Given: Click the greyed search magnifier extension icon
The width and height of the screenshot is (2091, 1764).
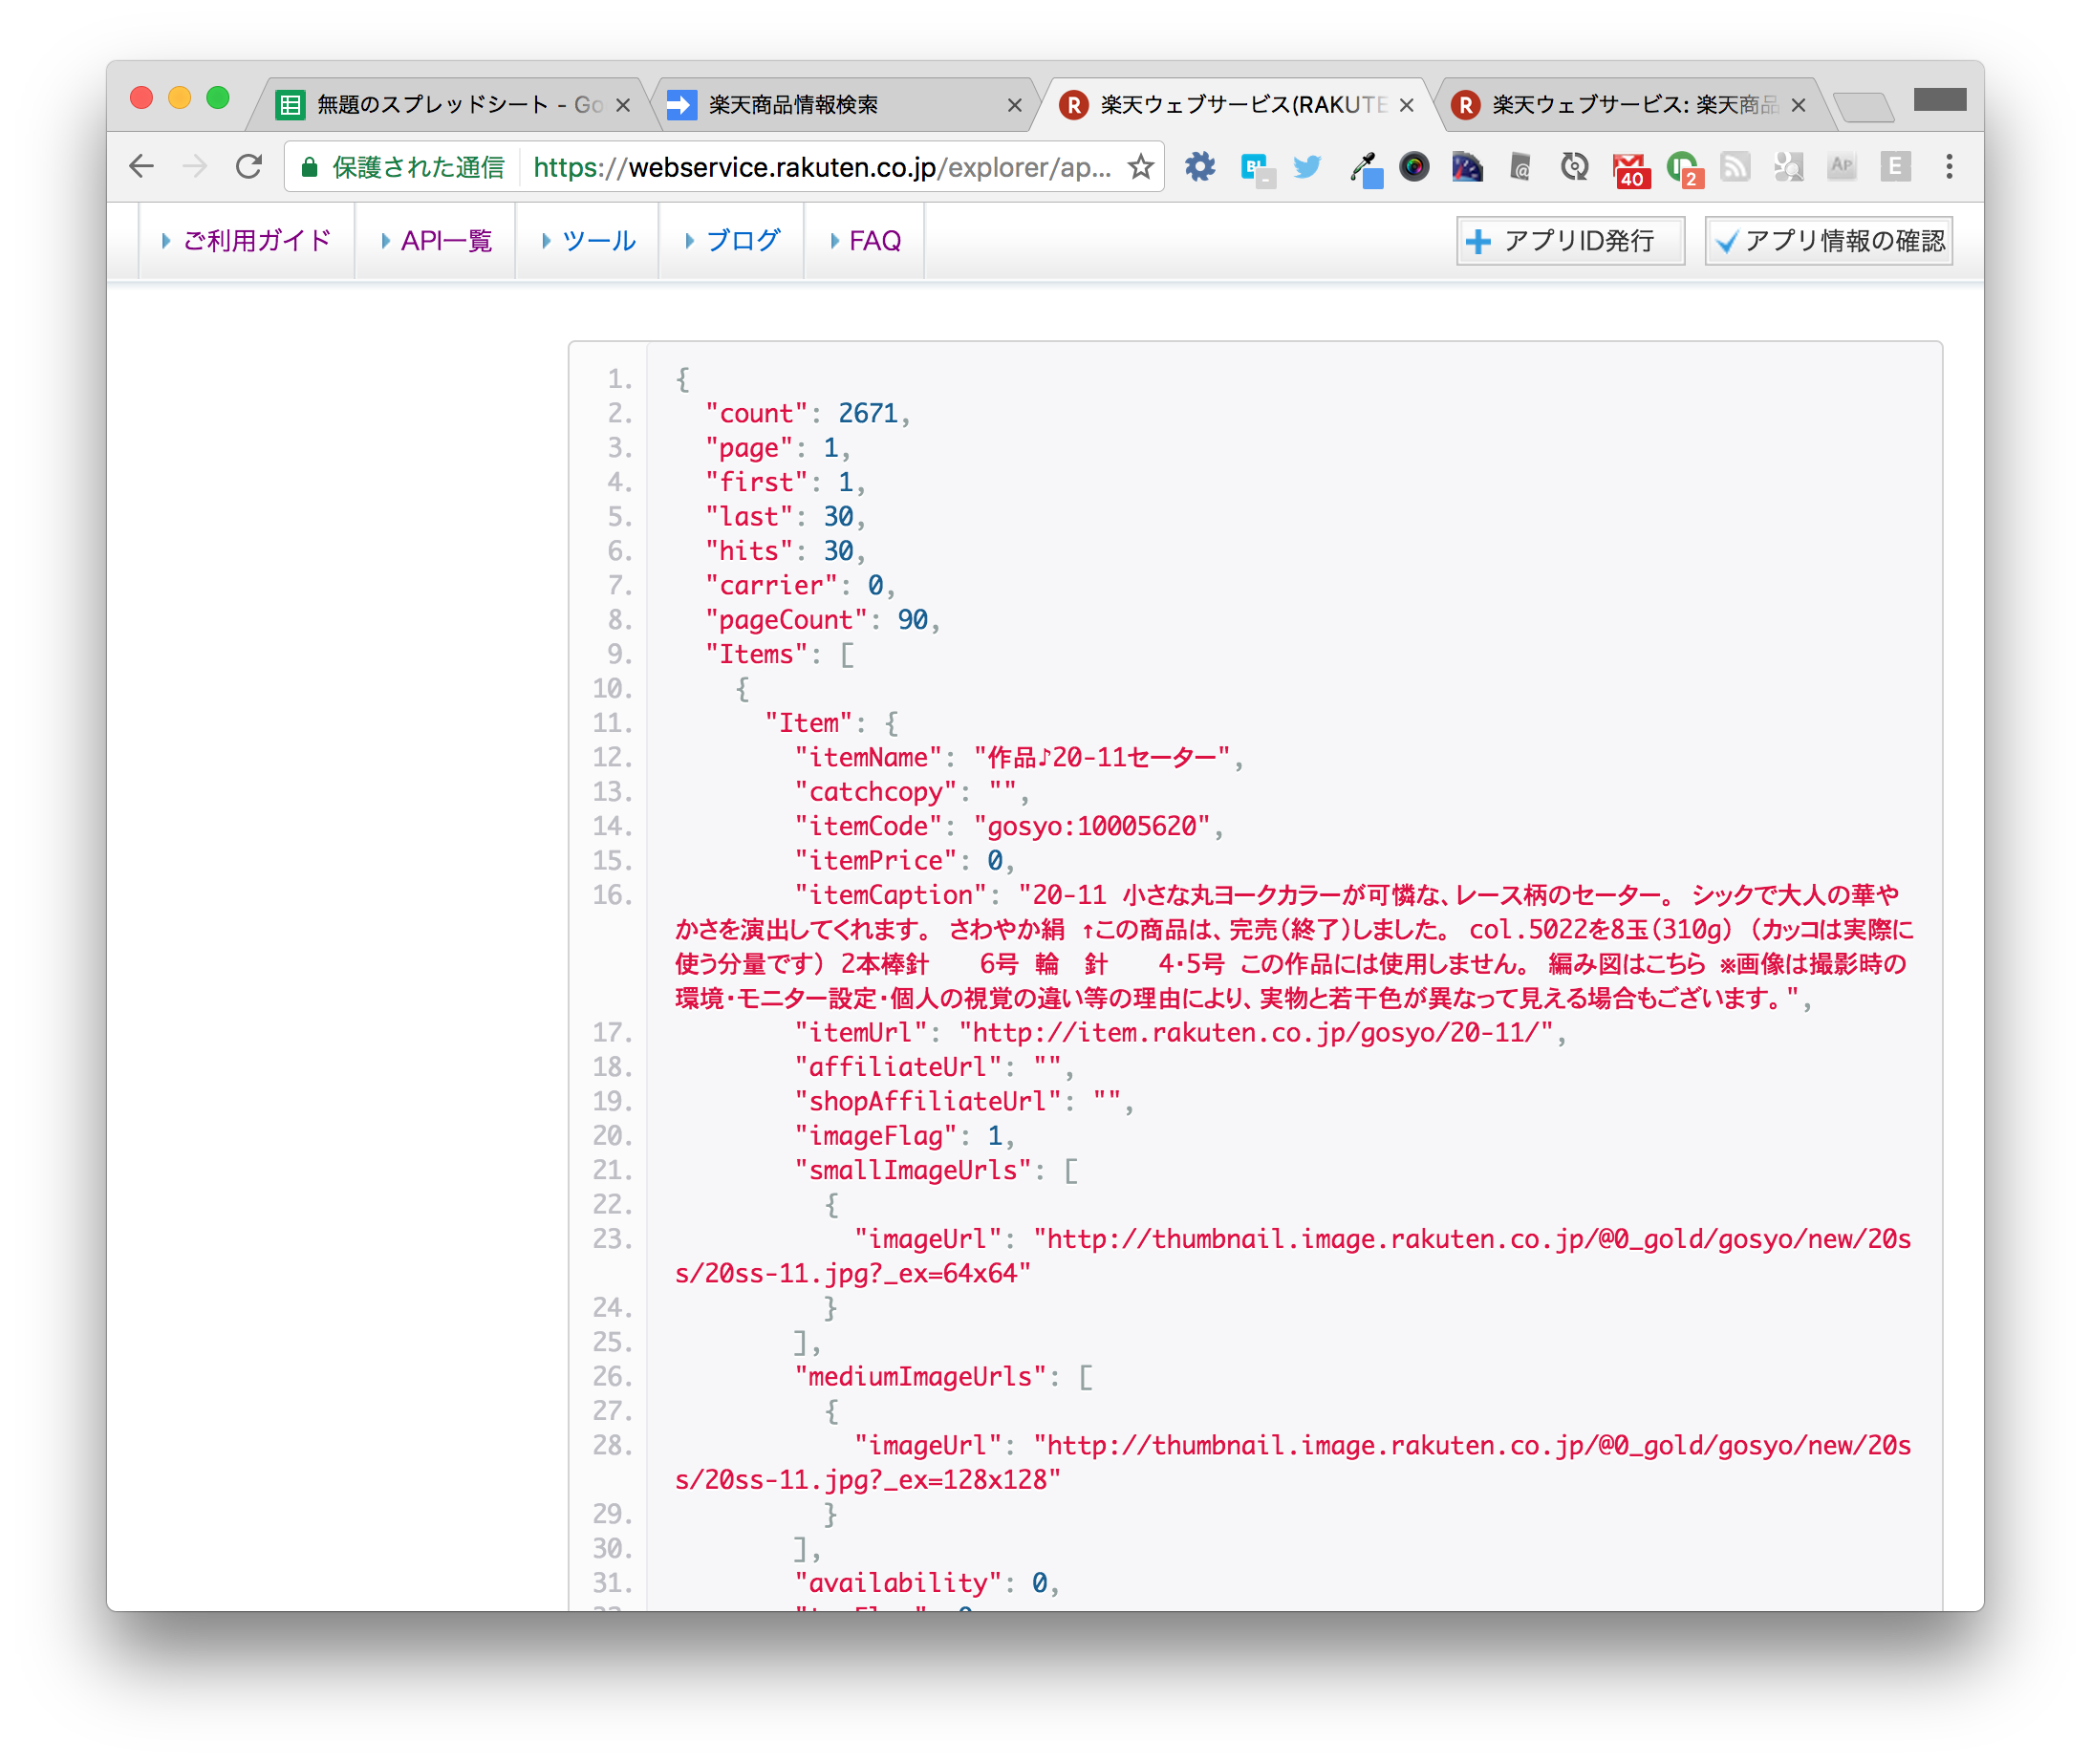Looking at the screenshot, I should (x=1788, y=167).
